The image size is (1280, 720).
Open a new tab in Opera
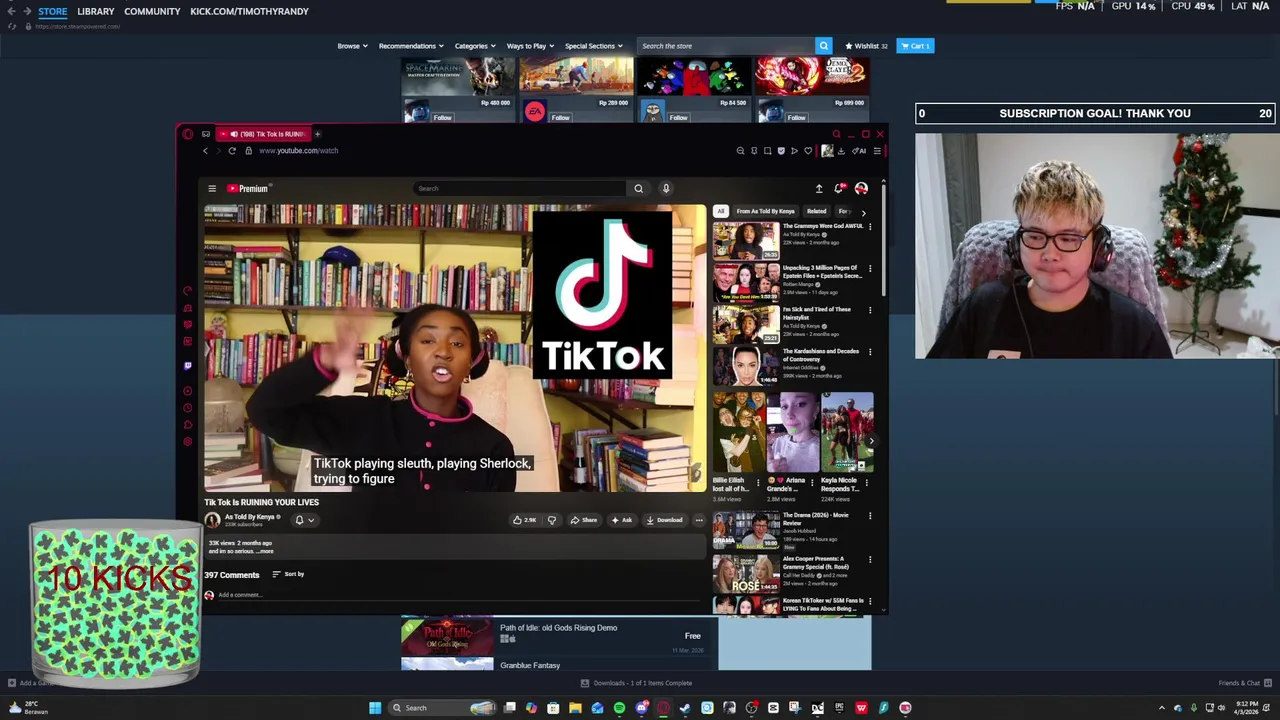pos(317,134)
